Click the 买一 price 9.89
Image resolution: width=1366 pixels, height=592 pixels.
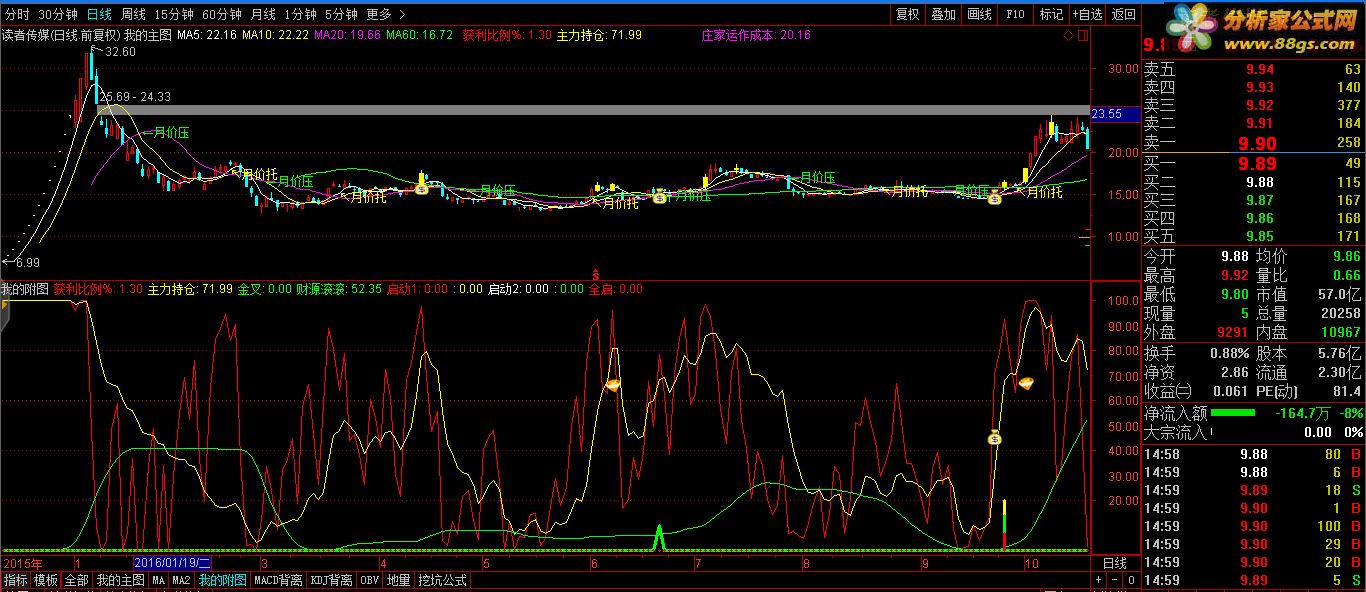[x=1257, y=163]
